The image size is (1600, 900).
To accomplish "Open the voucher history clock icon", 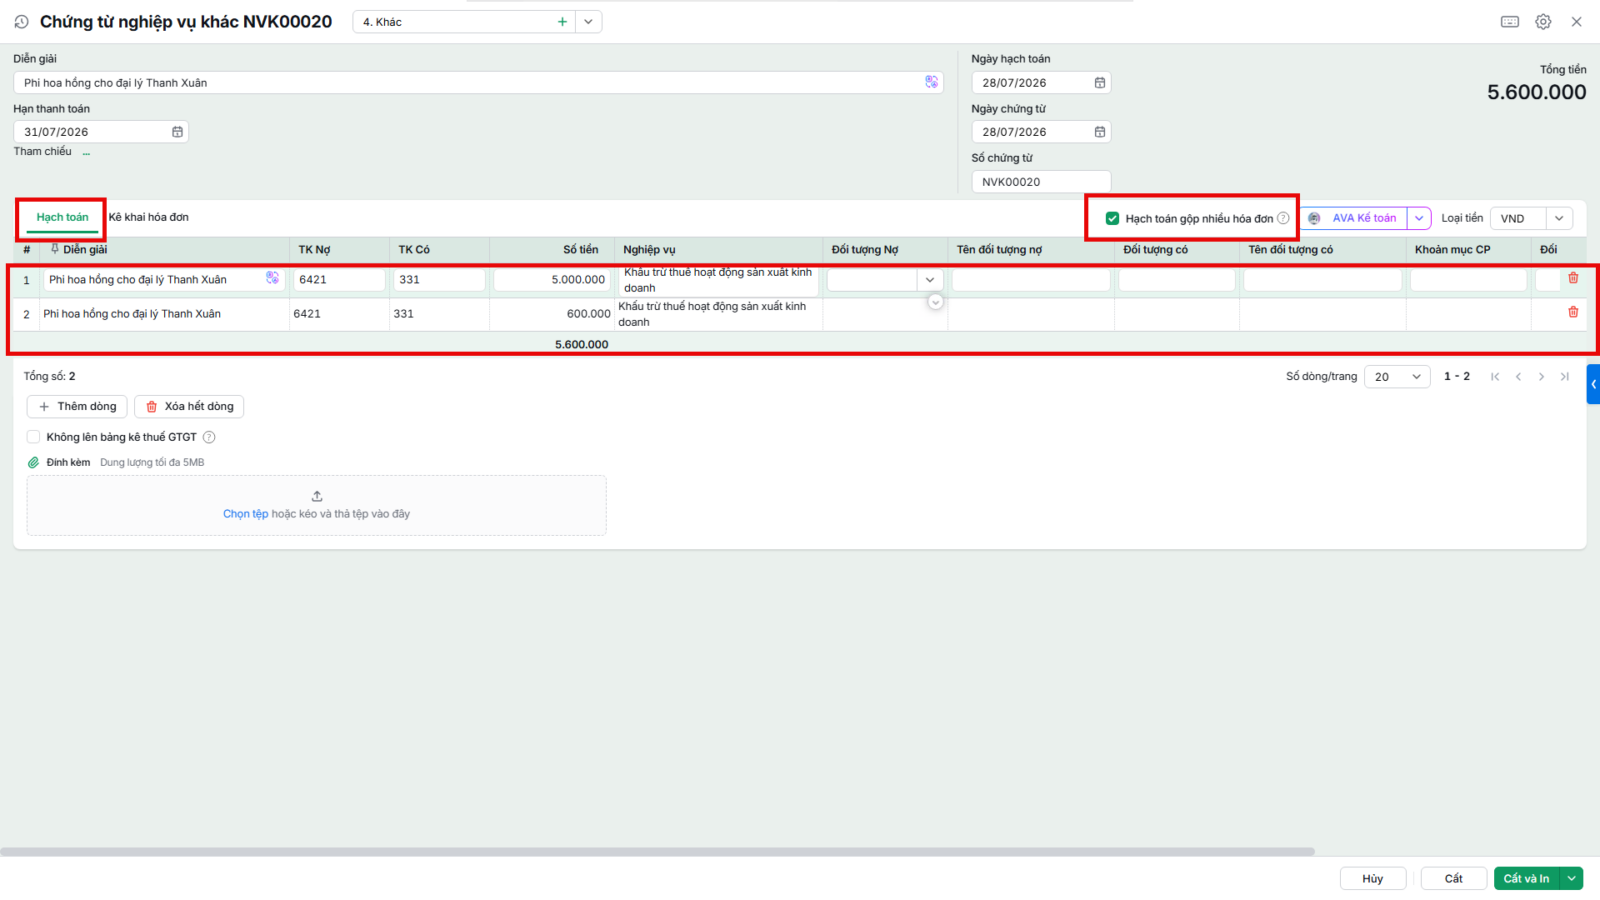I will pyautogui.click(x=21, y=21).
